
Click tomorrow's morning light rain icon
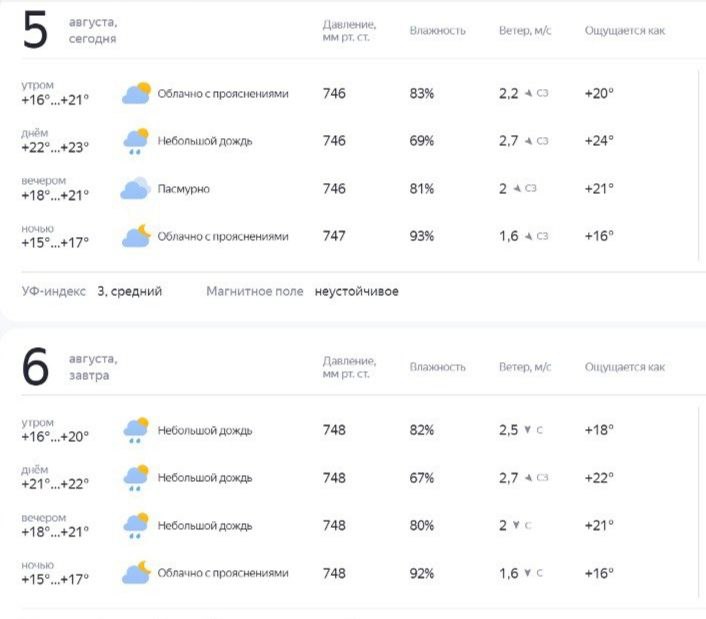(x=136, y=431)
